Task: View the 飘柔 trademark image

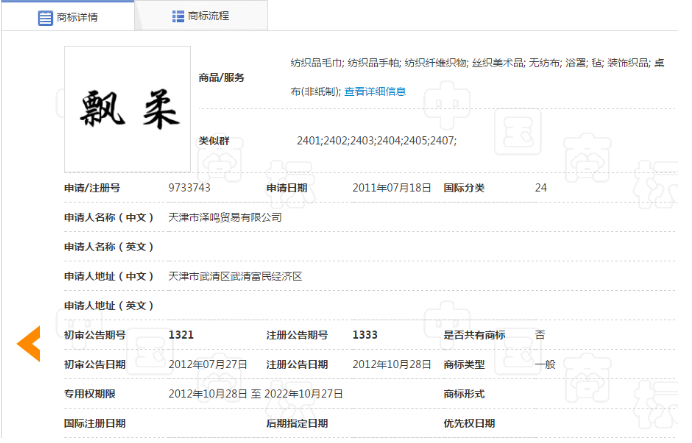Action: tap(128, 109)
